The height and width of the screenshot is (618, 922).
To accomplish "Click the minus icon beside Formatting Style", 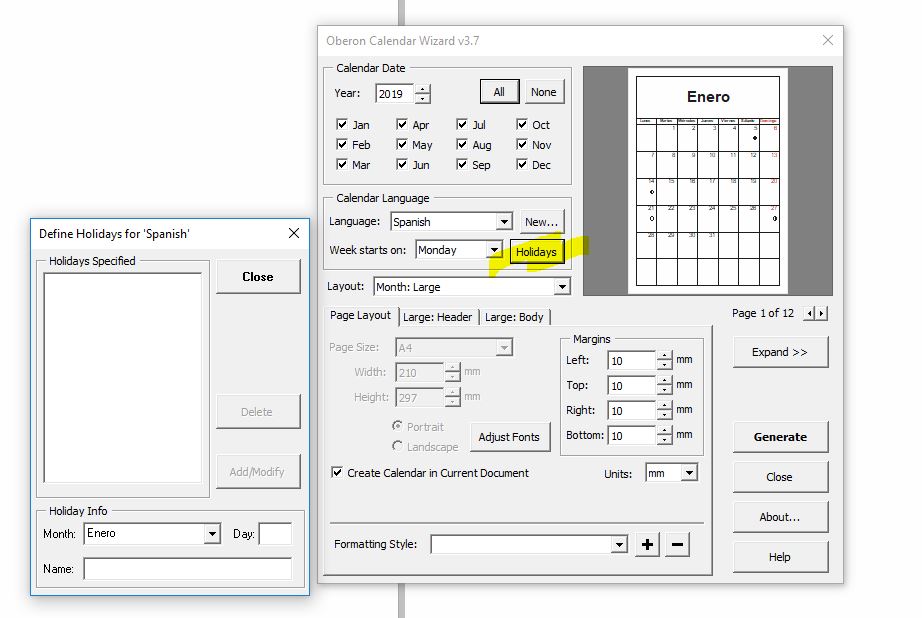I will point(677,544).
